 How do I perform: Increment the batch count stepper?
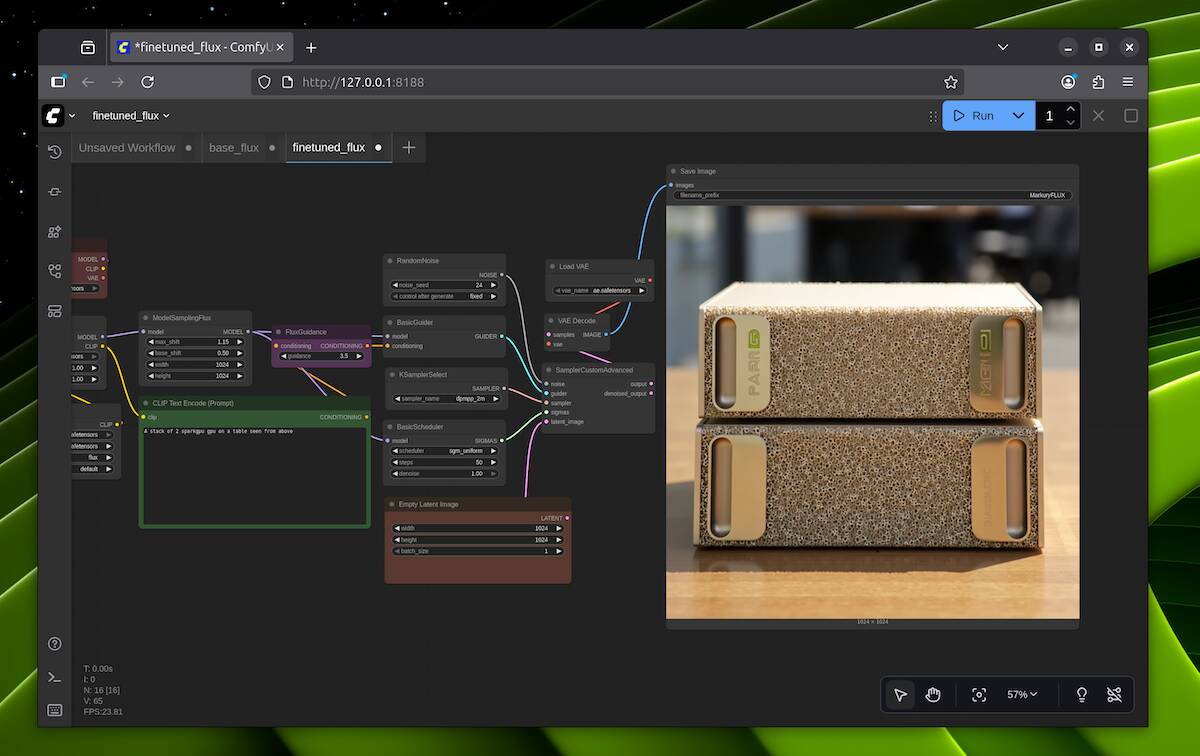(1071, 109)
